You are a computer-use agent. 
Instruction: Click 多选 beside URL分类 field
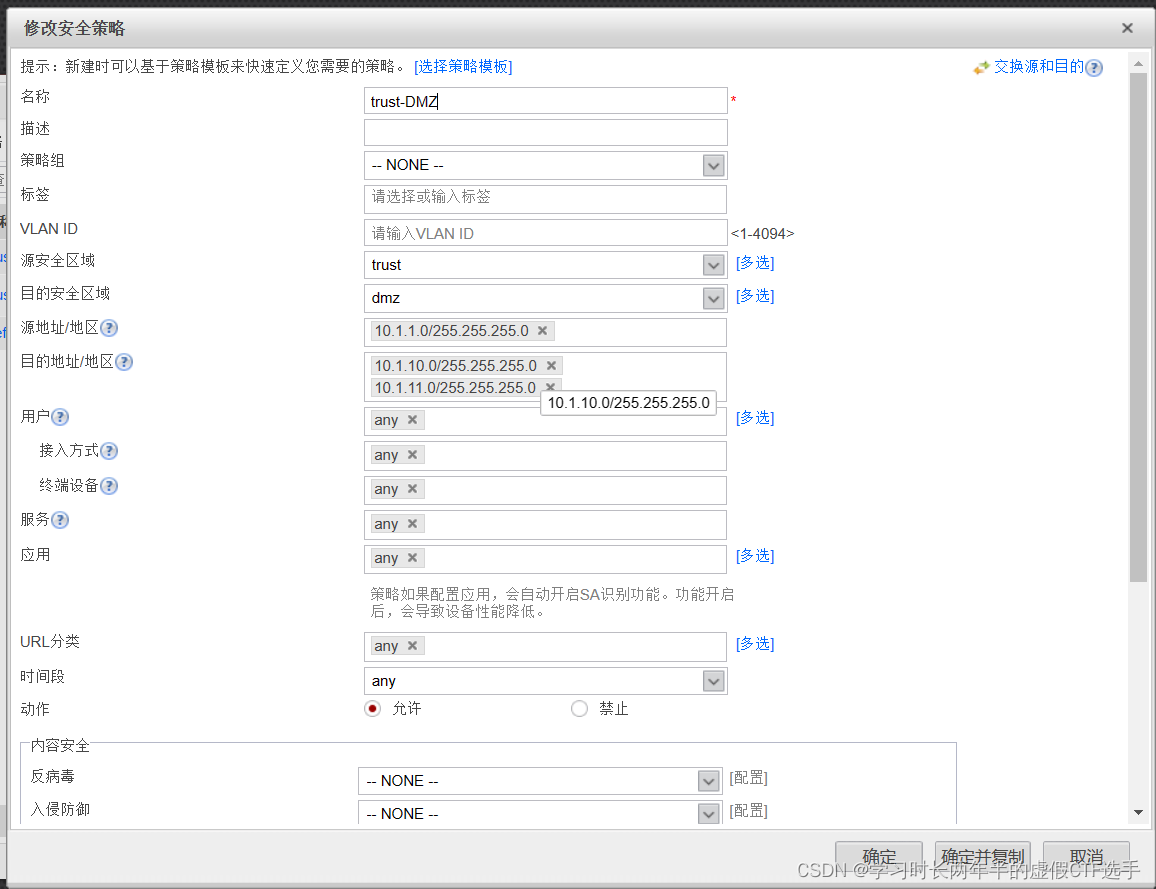point(755,644)
